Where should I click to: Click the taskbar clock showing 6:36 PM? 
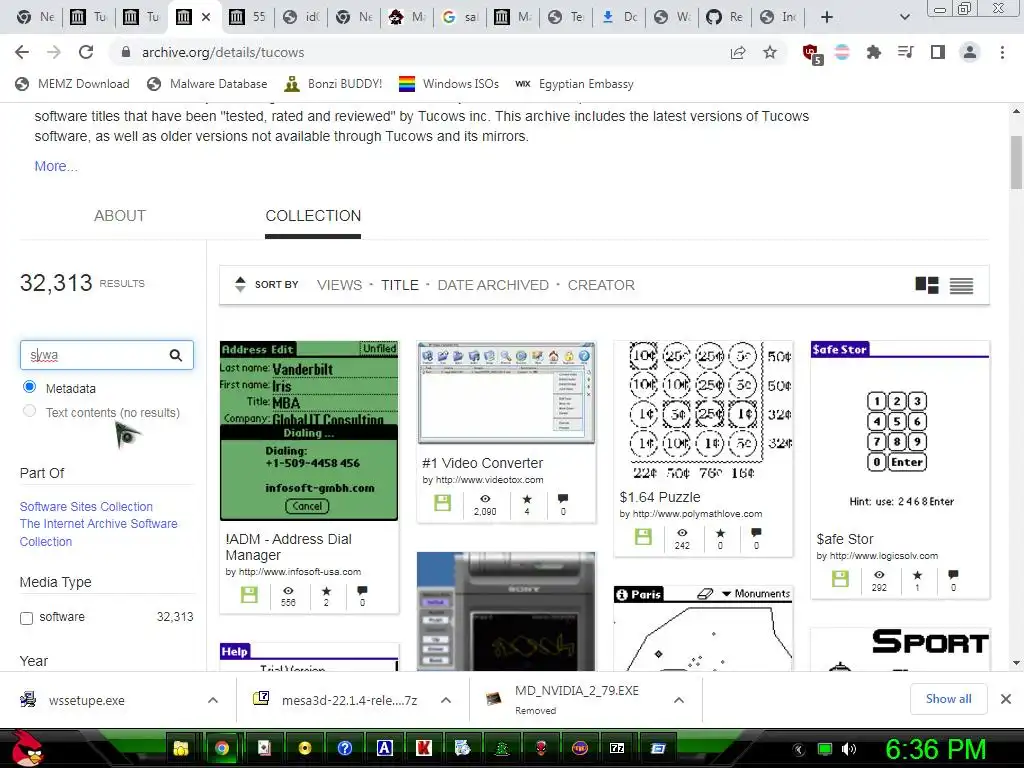tap(935, 749)
